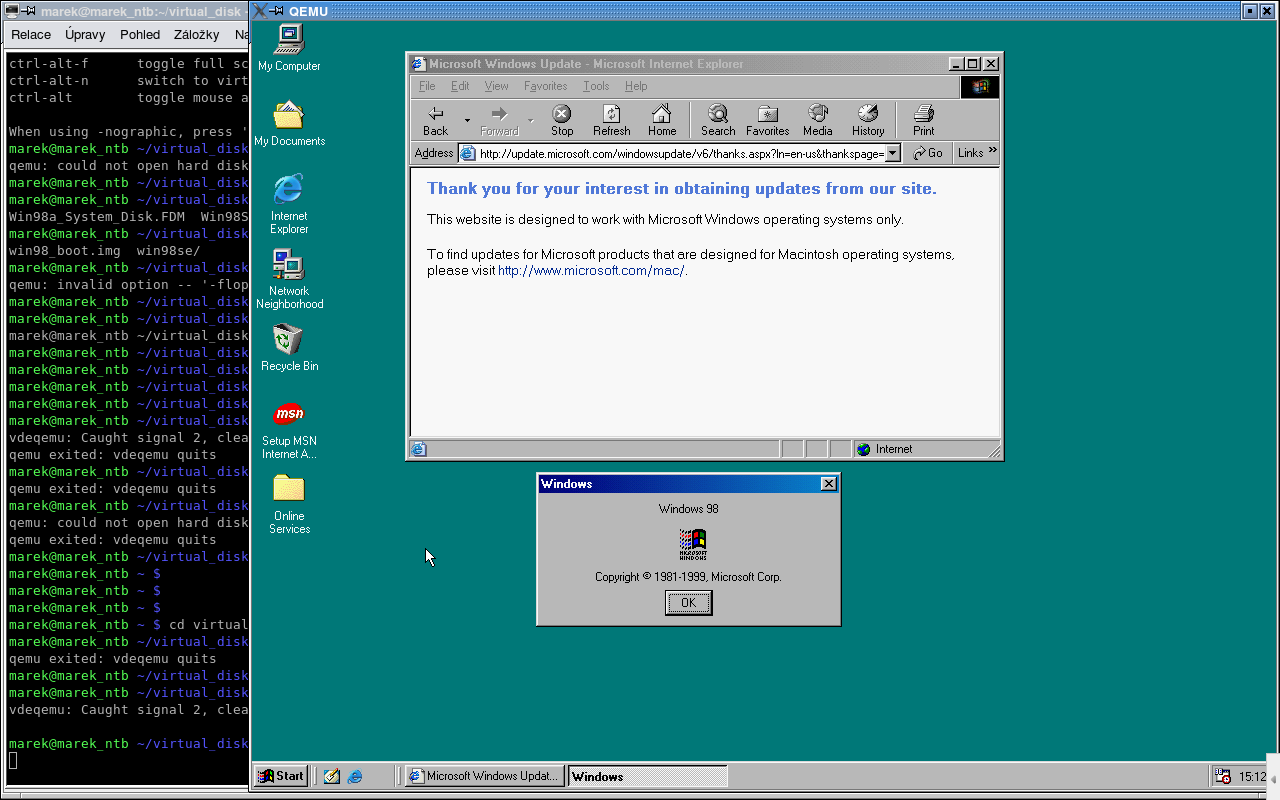Select the Refresh icon in Internet Explorer

pos(611,120)
